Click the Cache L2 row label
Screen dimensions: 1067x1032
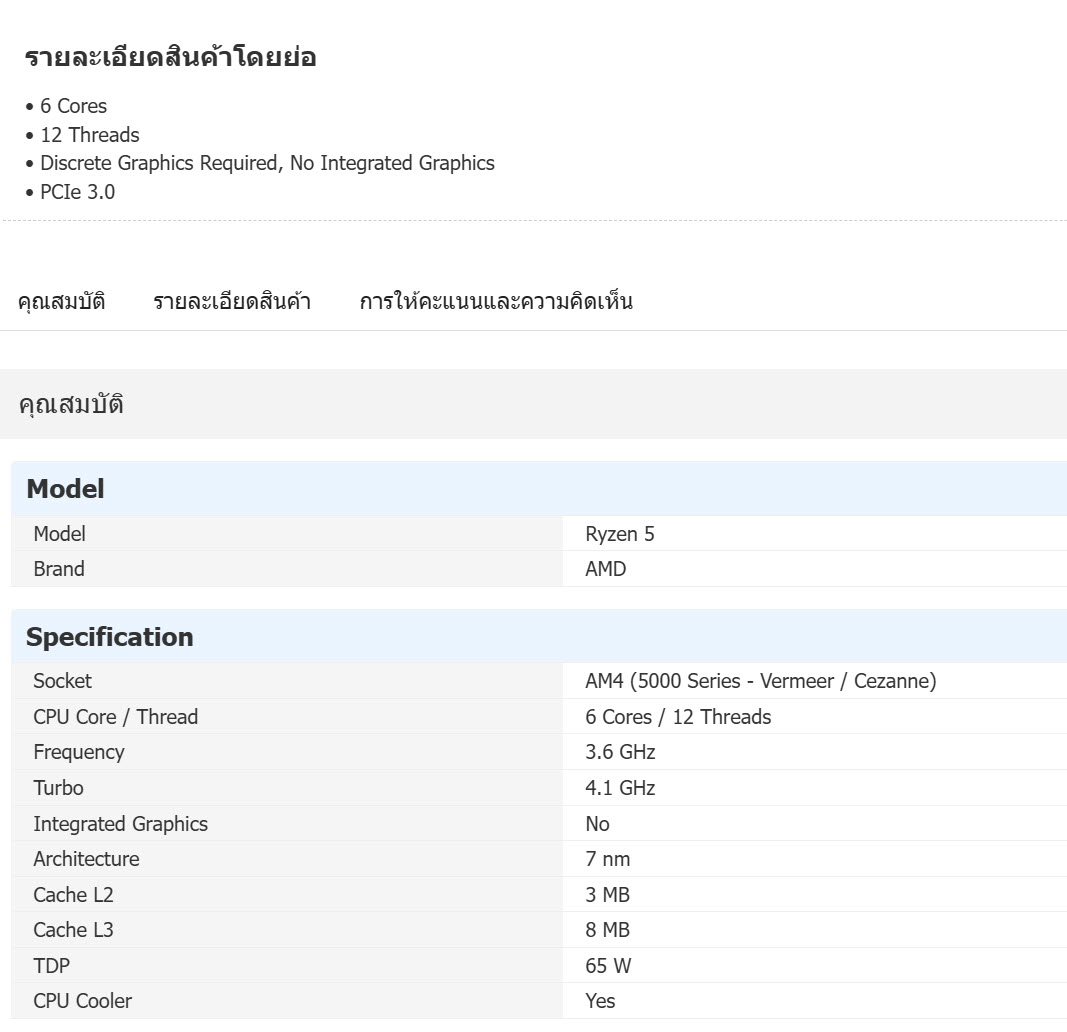[73, 895]
